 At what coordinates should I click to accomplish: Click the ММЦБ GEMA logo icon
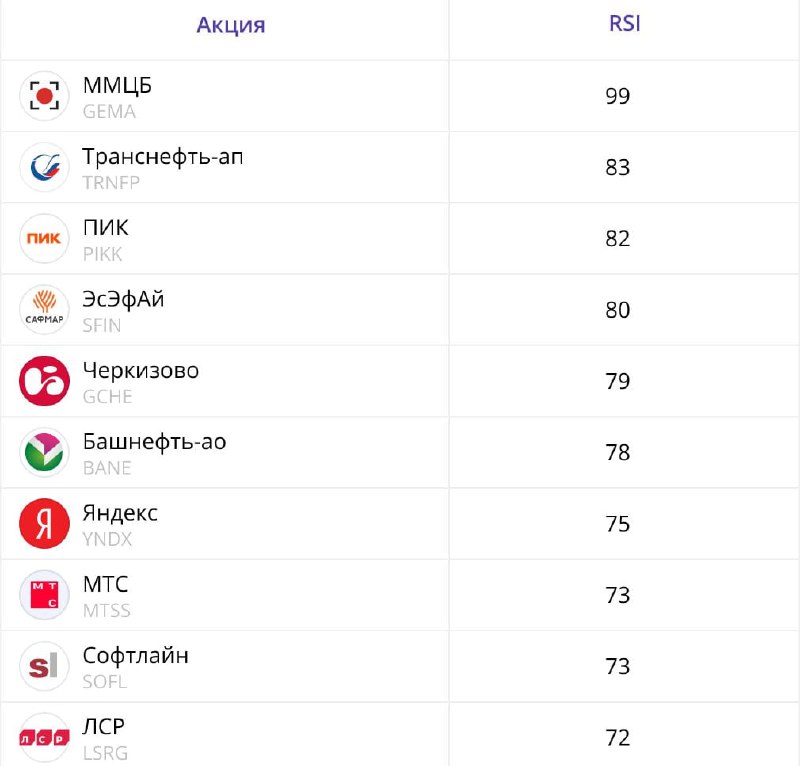point(44,96)
